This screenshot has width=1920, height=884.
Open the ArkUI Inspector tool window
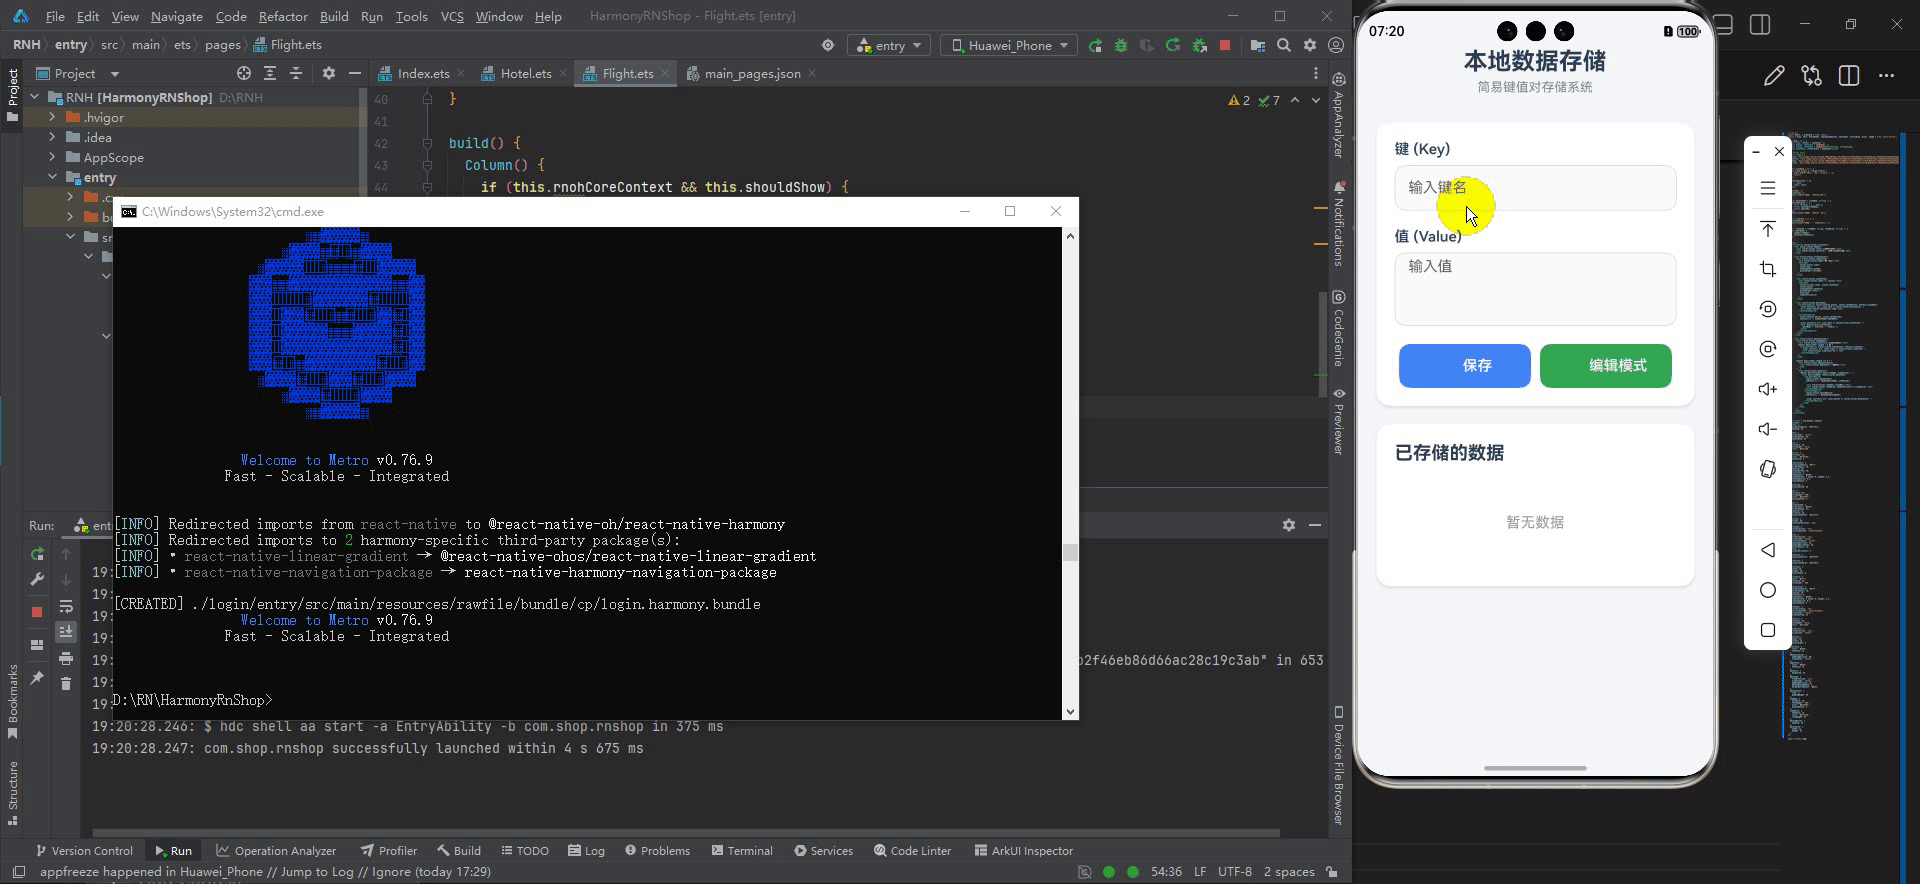1024,851
